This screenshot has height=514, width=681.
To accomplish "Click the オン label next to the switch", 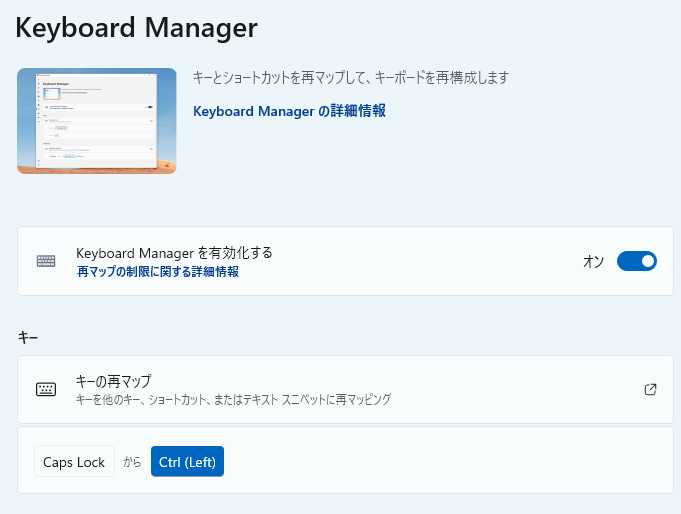I will pyautogui.click(x=593, y=261).
